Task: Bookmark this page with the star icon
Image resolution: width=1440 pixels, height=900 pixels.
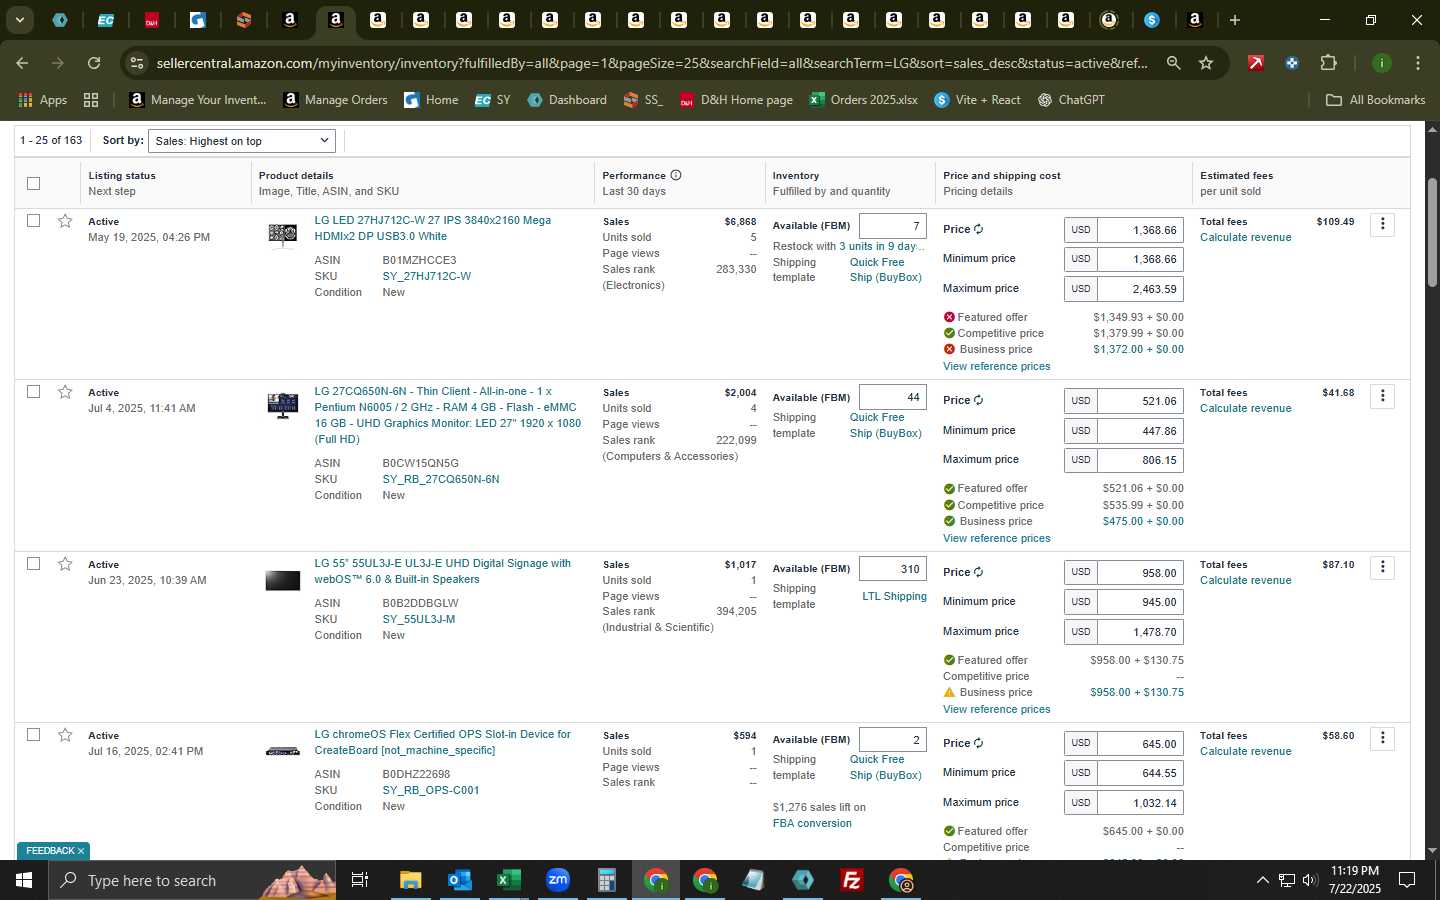Action: [x=1206, y=63]
